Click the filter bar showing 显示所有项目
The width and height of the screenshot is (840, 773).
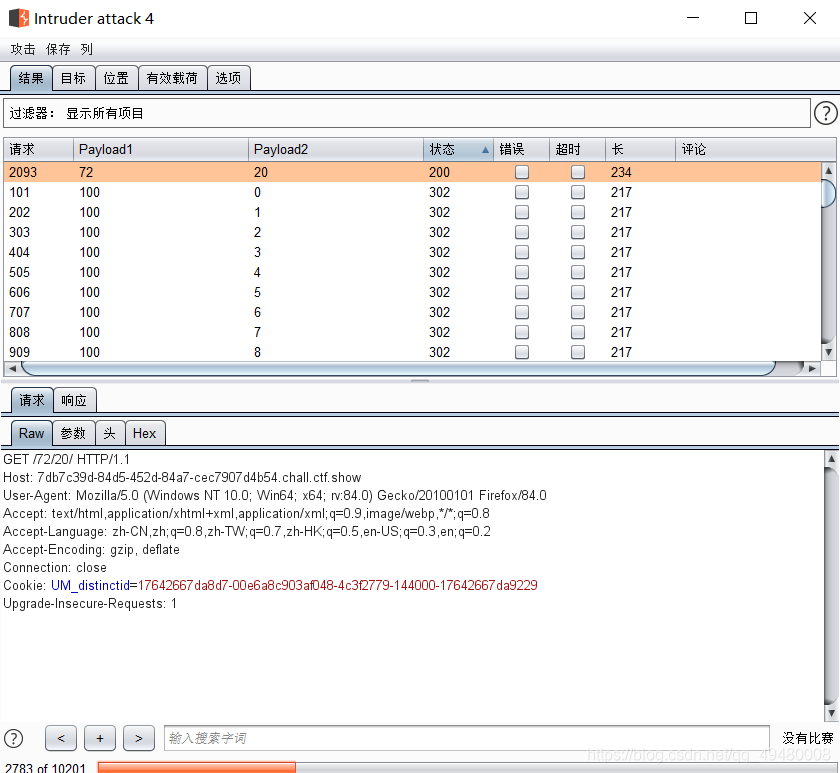(x=407, y=113)
